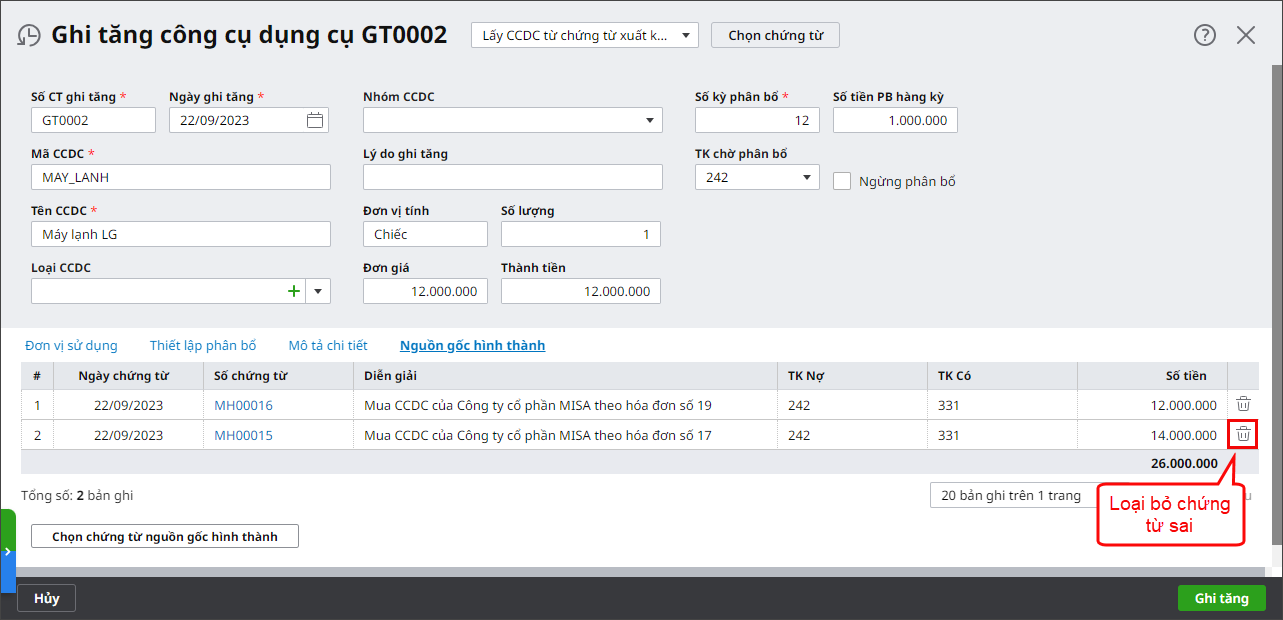Open the TK chờ phân bổ dropdown
This screenshot has width=1283, height=620.
[806, 178]
